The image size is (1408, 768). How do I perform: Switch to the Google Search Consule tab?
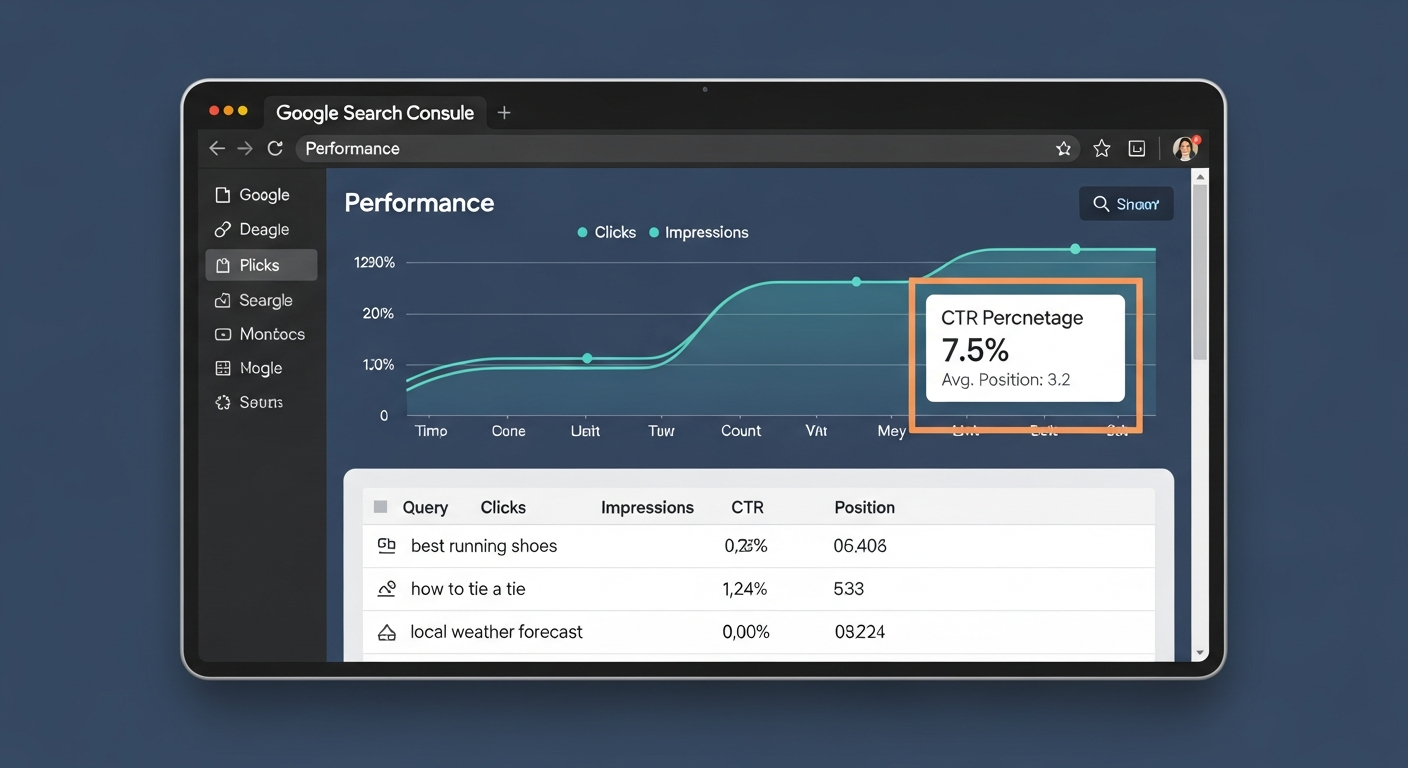tap(375, 112)
